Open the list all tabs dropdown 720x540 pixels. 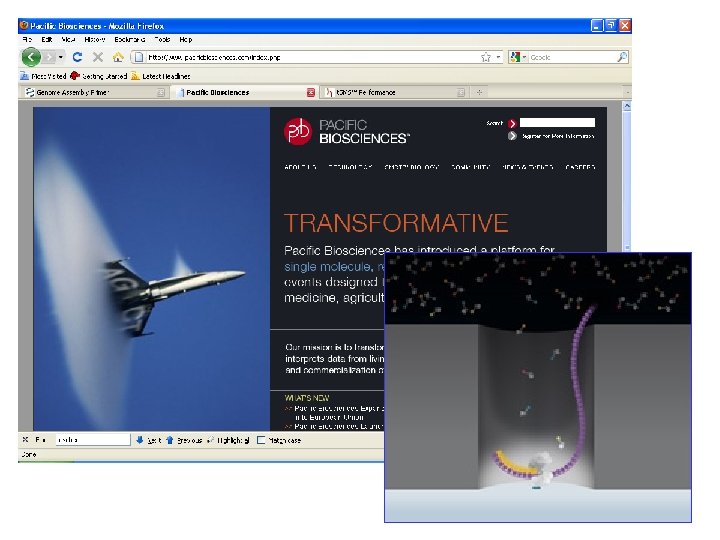pos(627,92)
